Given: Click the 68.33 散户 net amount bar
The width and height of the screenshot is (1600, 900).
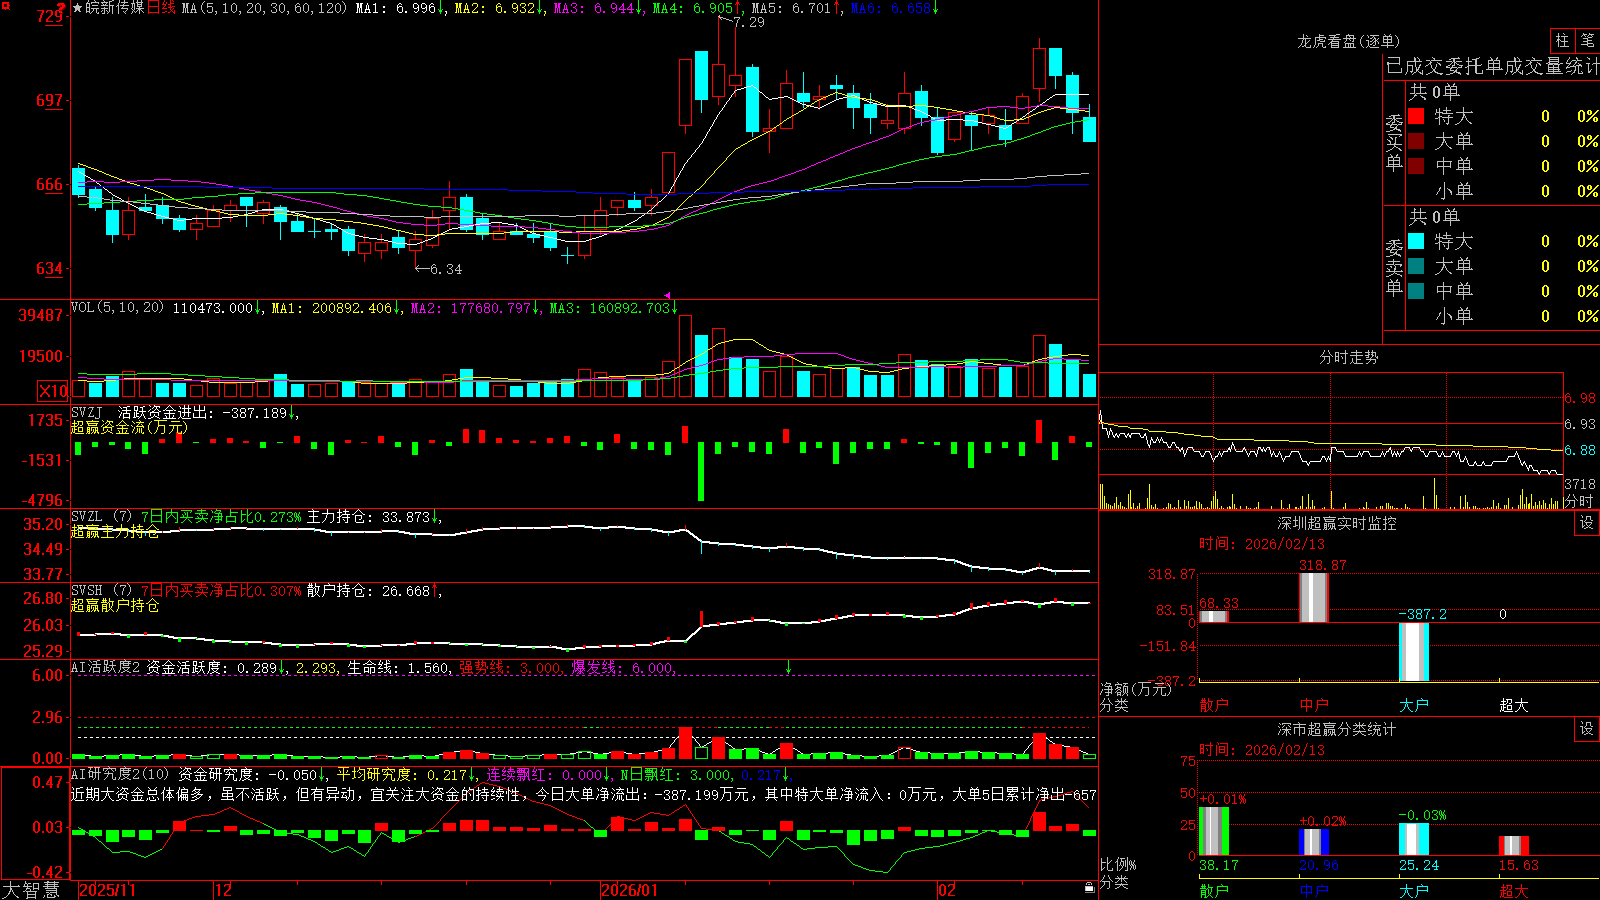Looking at the screenshot, I should [x=1213, y=616].
